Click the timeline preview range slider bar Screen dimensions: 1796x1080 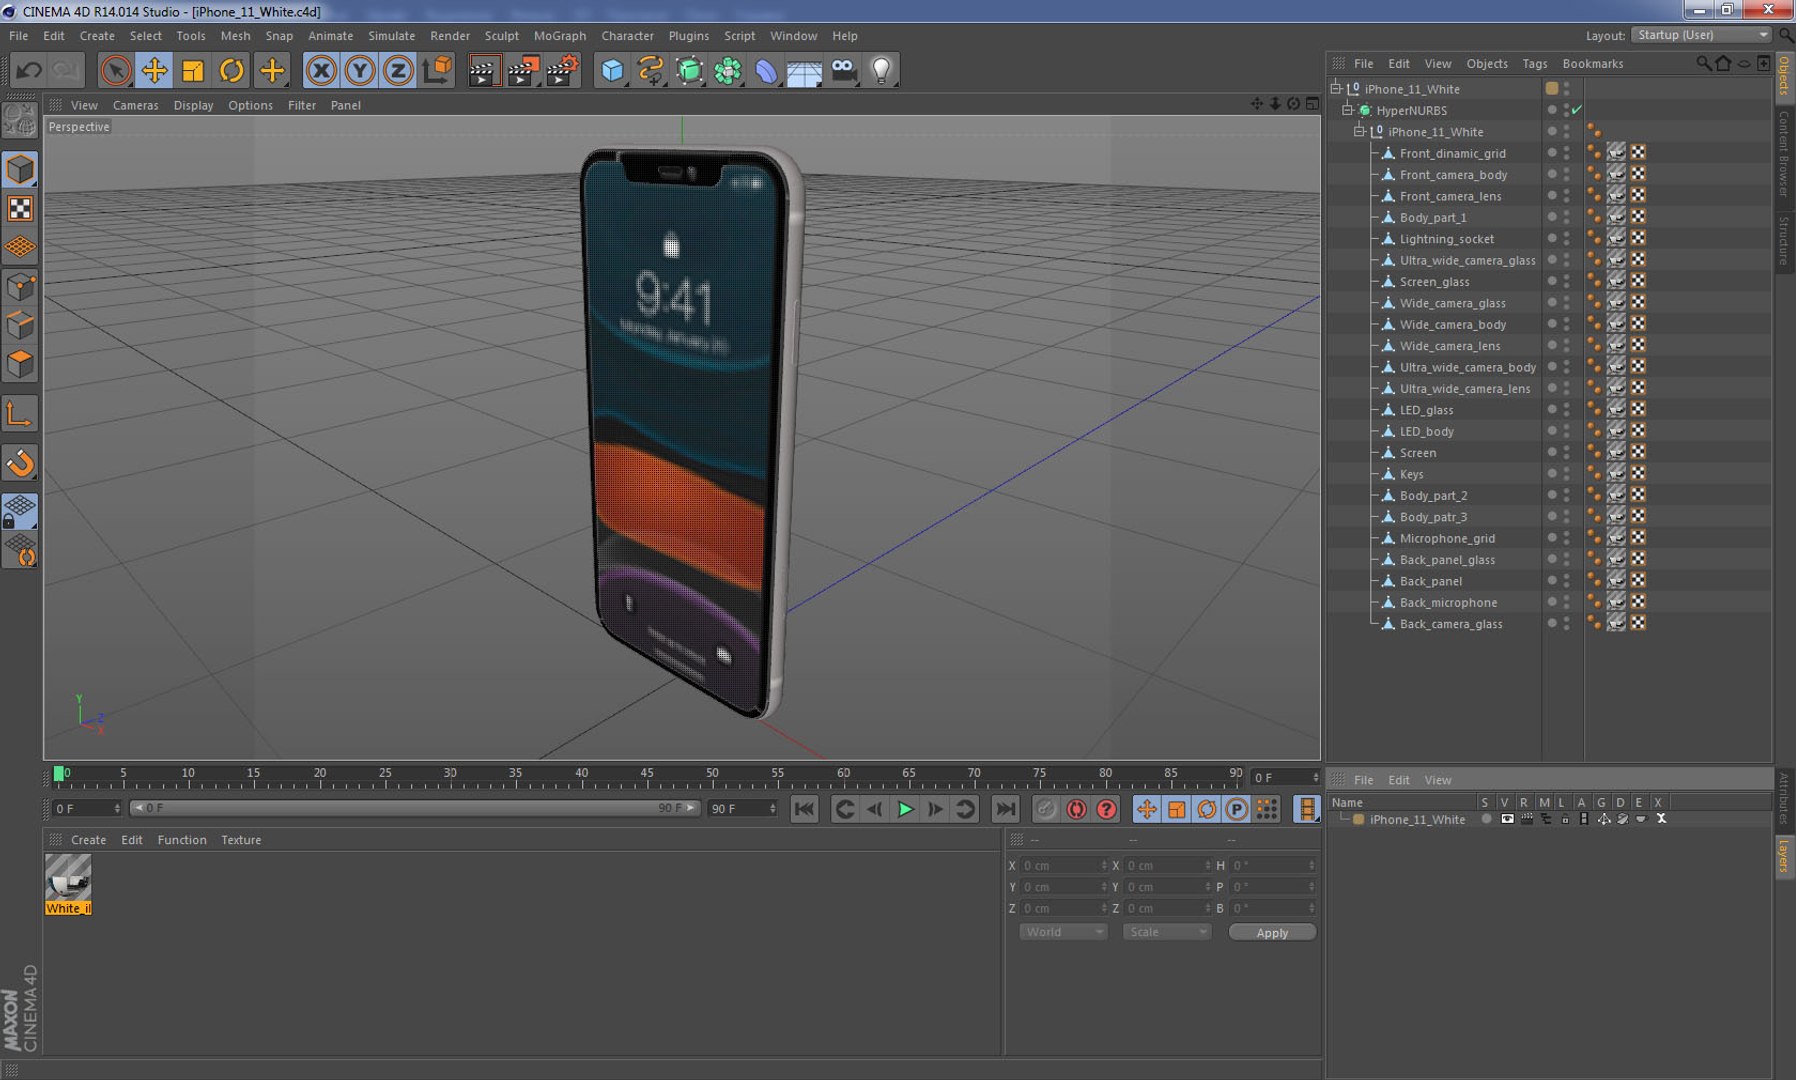tap(415, 808)
